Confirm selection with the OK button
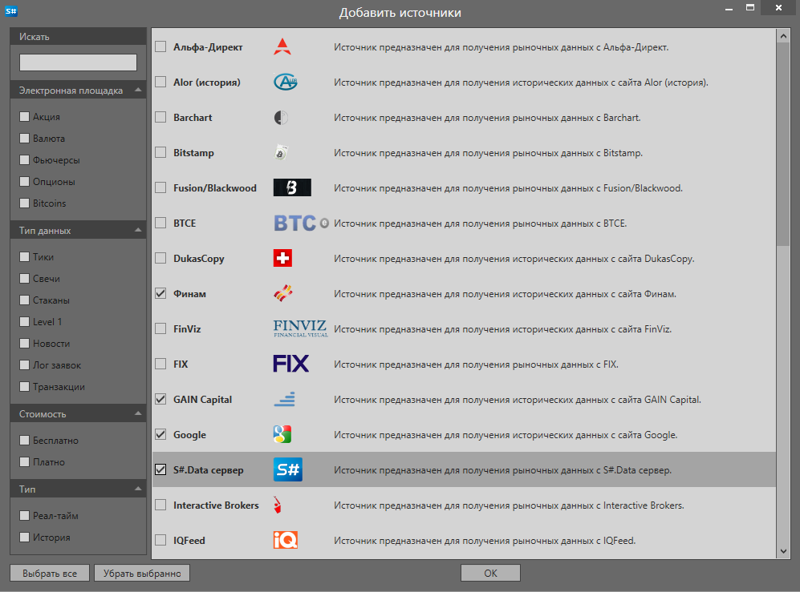 click(490, 573)
